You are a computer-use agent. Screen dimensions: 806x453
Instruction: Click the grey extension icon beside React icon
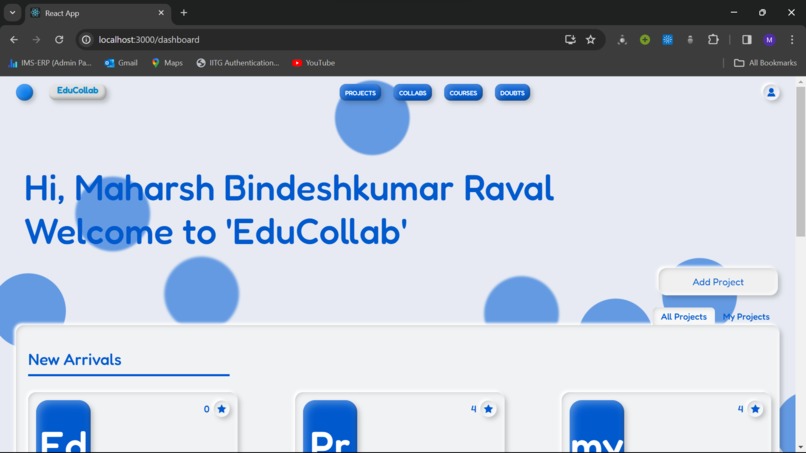point(690,40)
